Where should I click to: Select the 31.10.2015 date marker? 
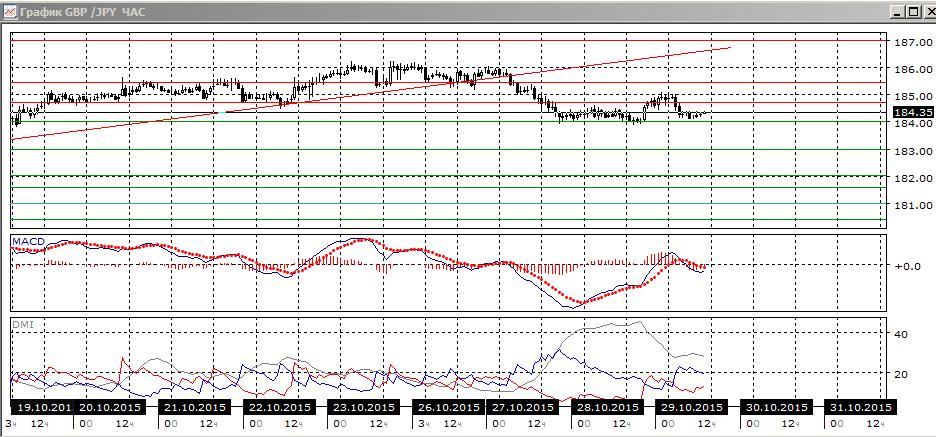861,408
